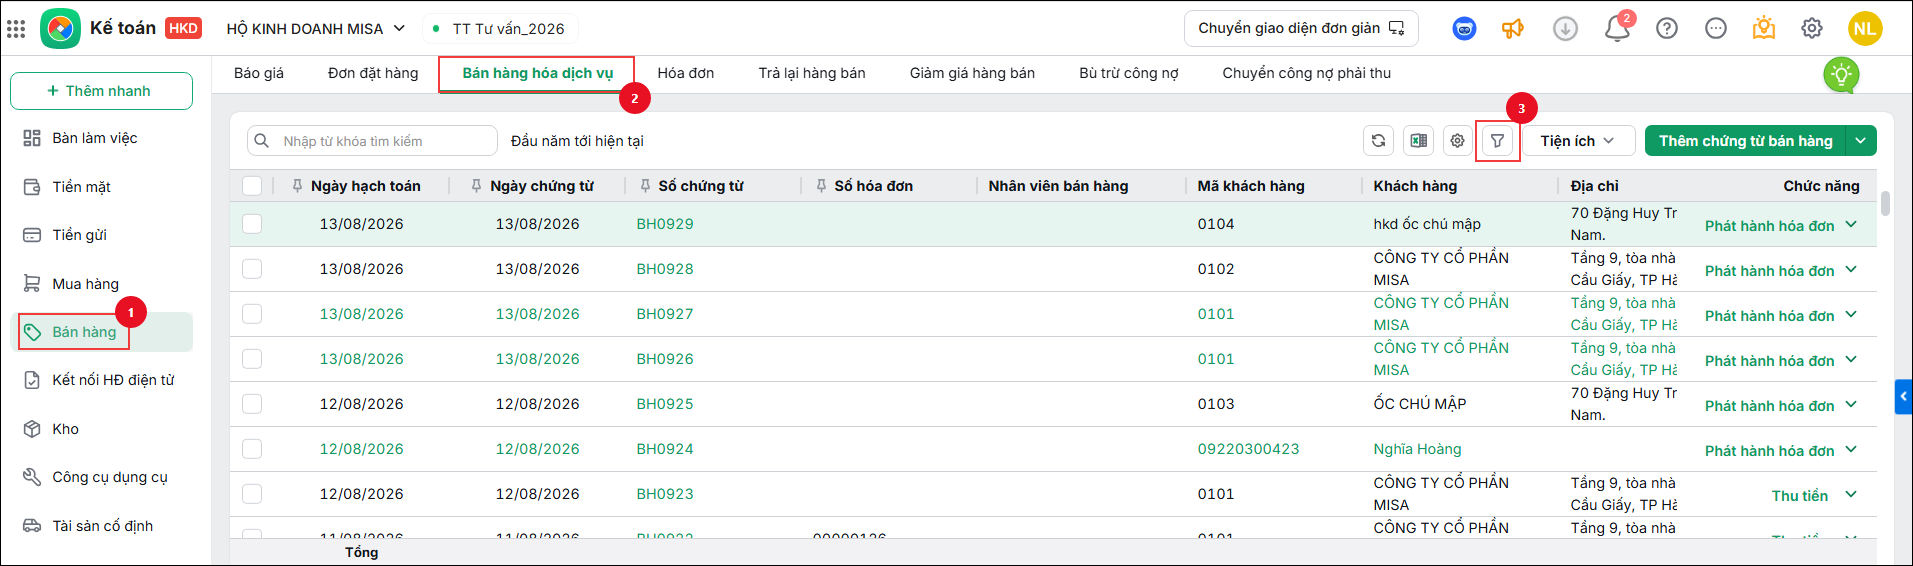Pin the Số chứng từ column
This screenshot has height=566, width=1913.
[645, 186]
